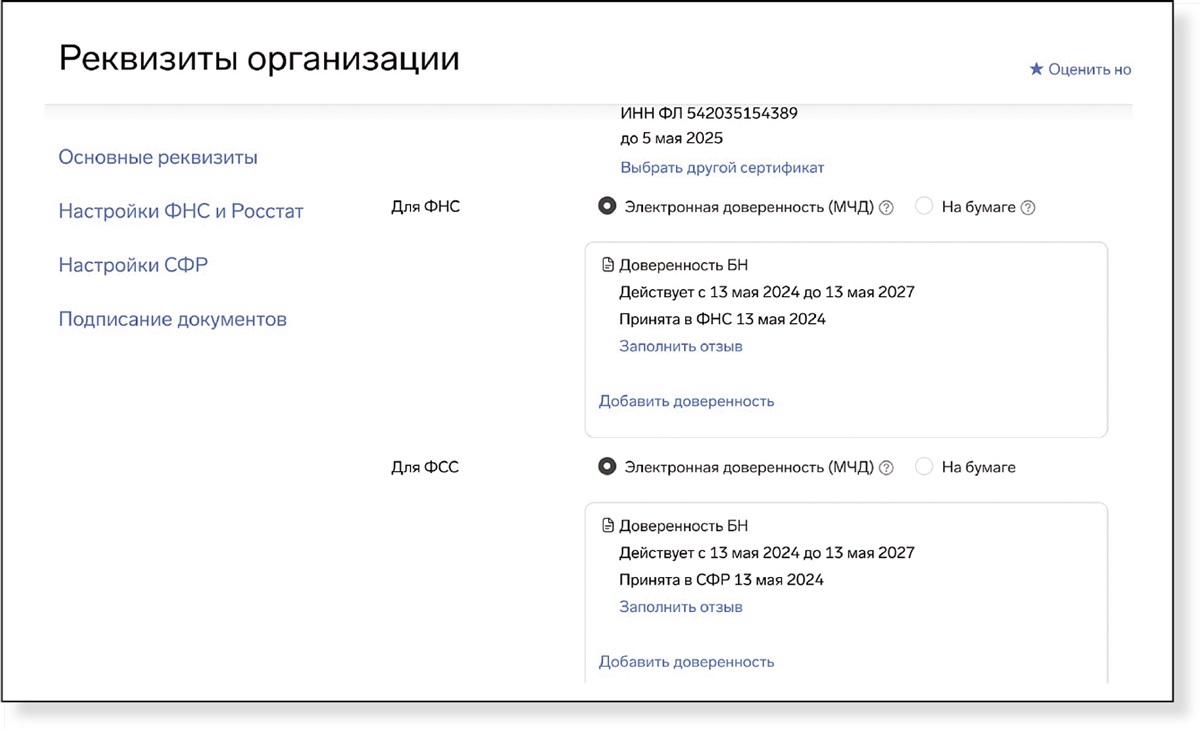
Task: Click Добавить доверенность in ФНС block
Action: click(686, 401)
